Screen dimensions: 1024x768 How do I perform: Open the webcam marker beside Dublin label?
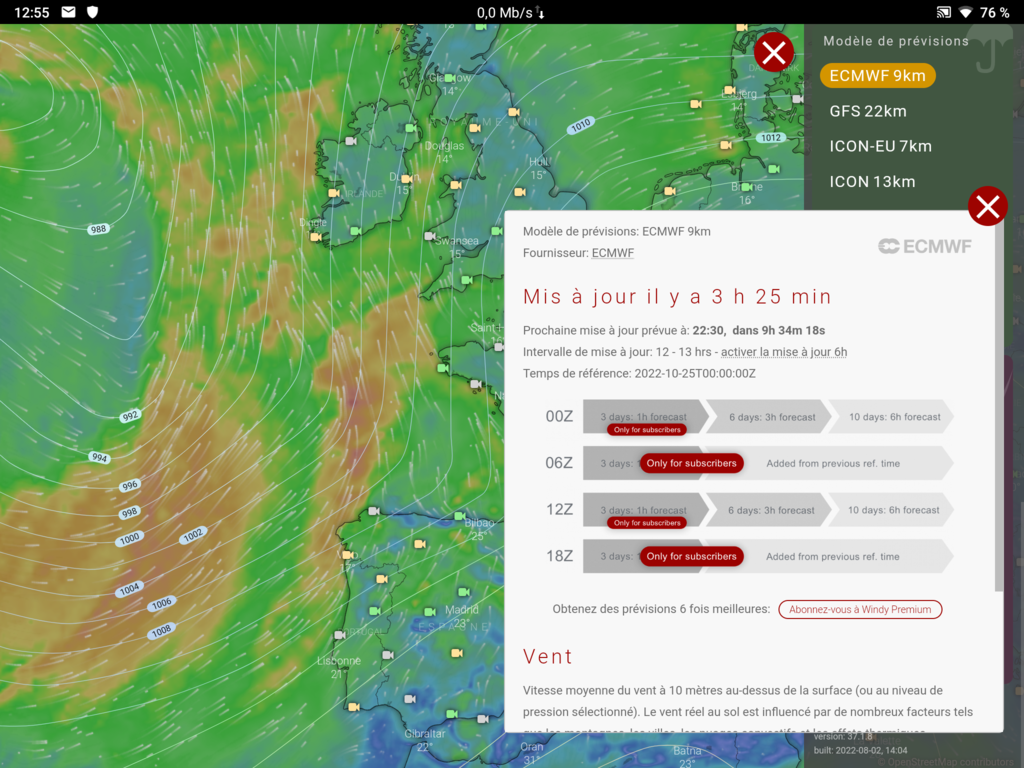[x=406, y=178]
